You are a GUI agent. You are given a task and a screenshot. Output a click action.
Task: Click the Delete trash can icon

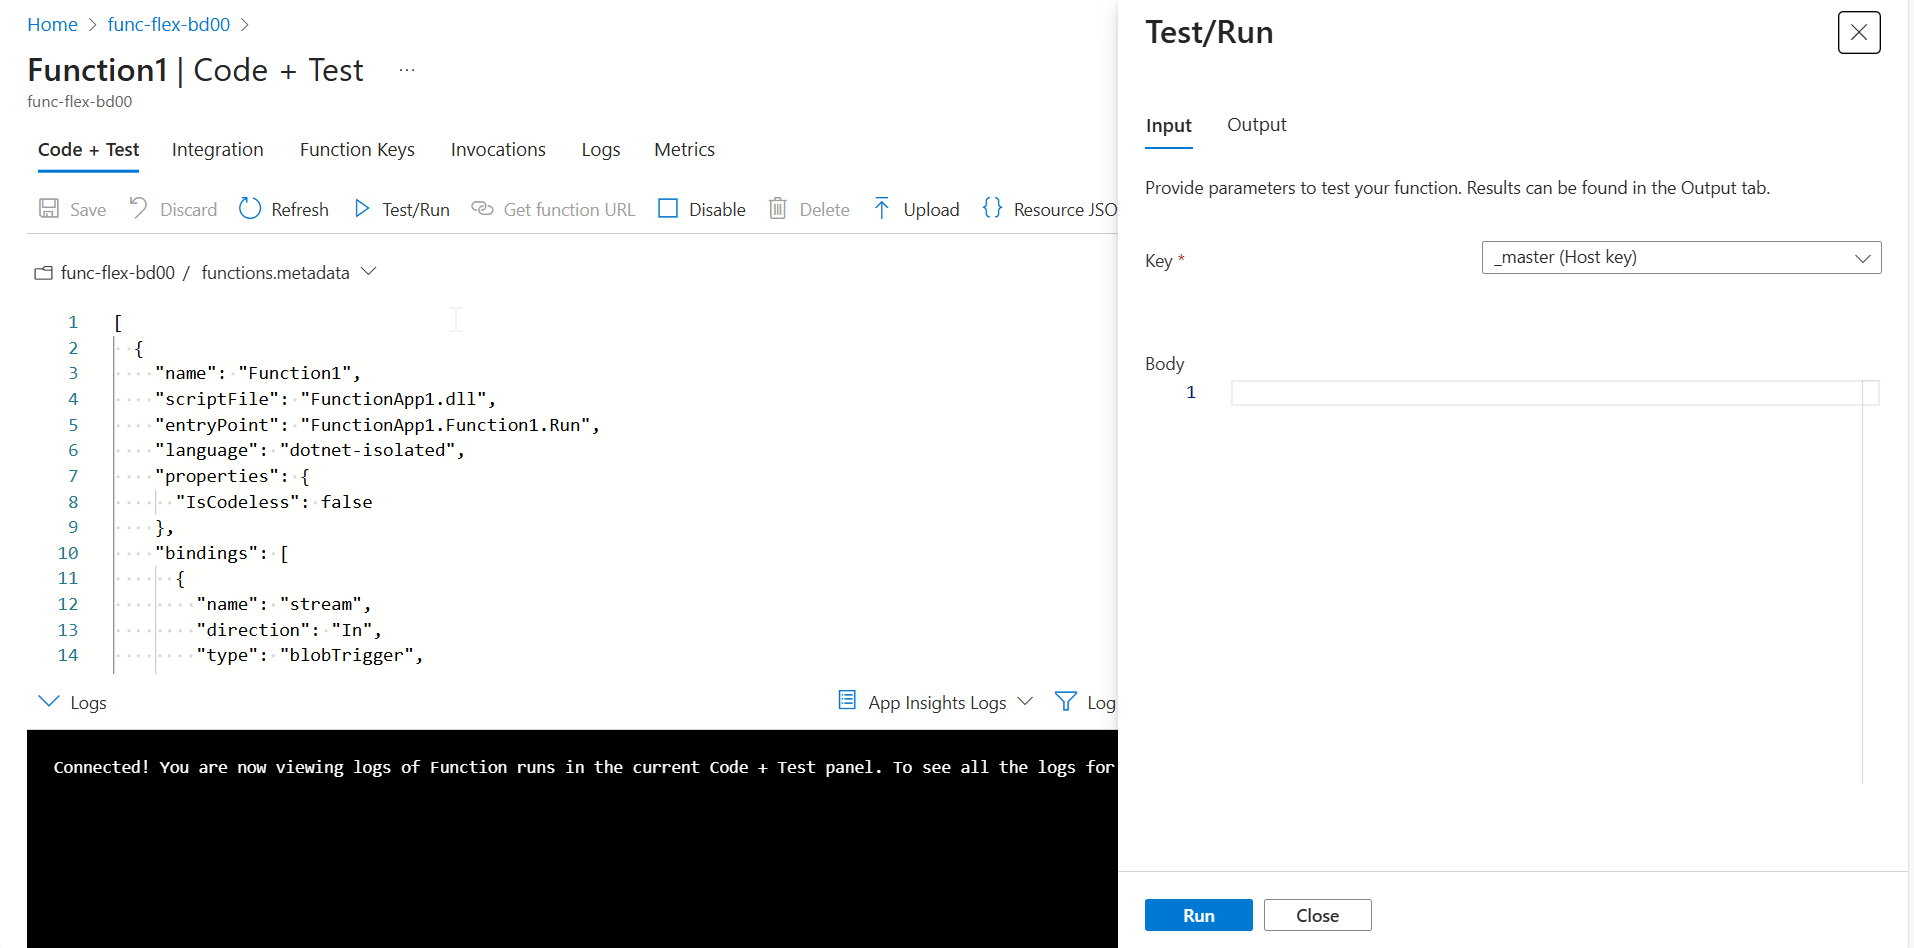click(777, 208)
